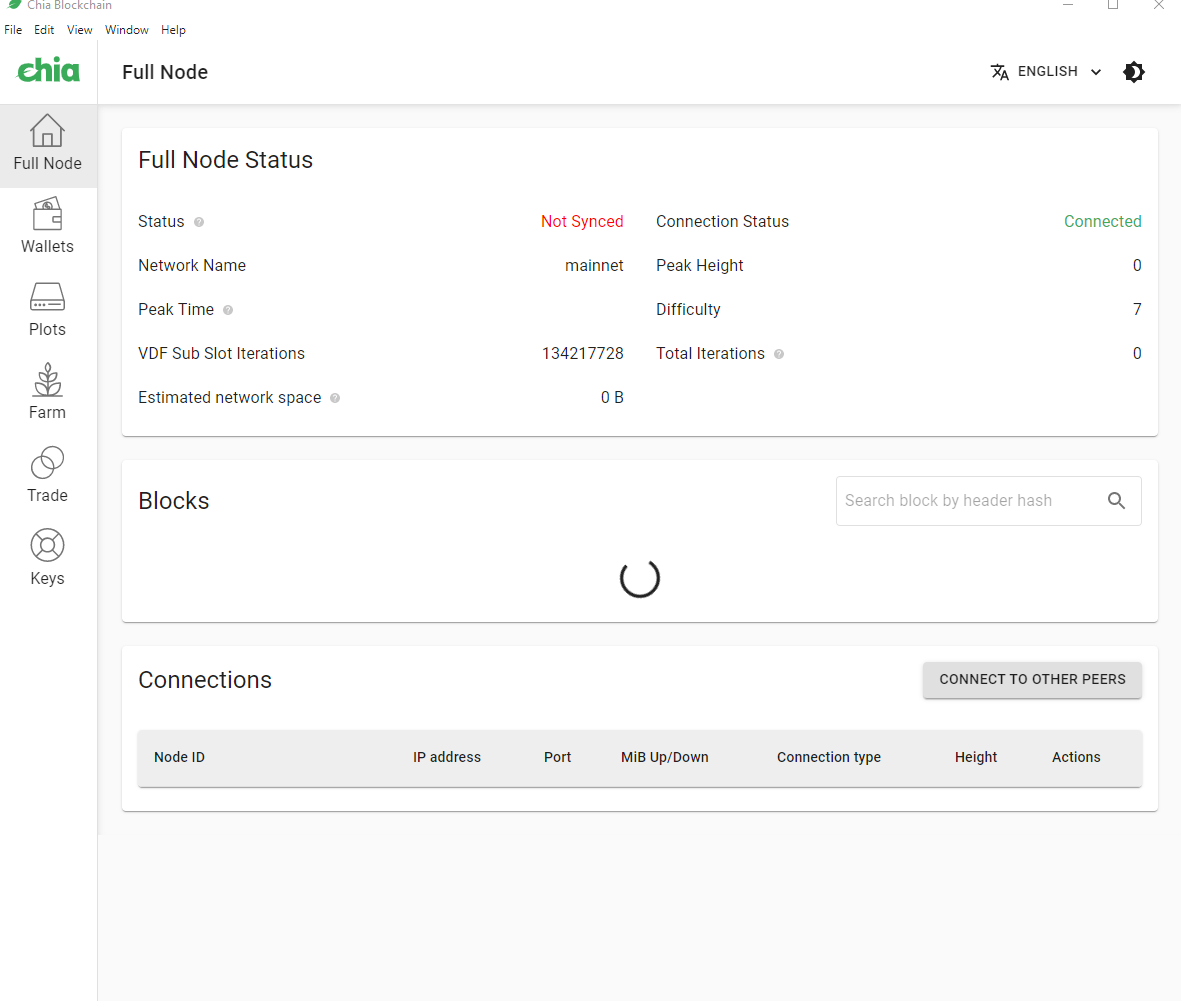Minimize the Chia Blockchain window
The height and width of the screenshot is (1001, 1181).
tap(1067, 5)
